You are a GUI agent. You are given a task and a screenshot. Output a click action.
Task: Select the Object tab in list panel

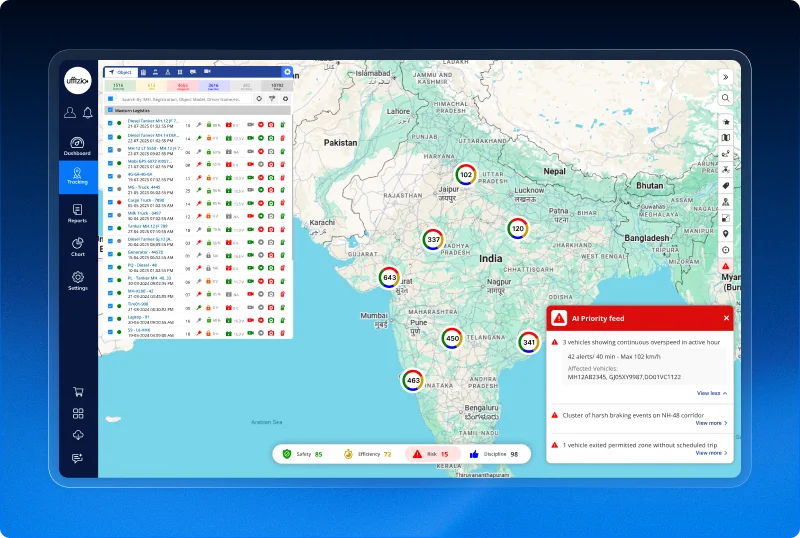(x=121, y=72)
